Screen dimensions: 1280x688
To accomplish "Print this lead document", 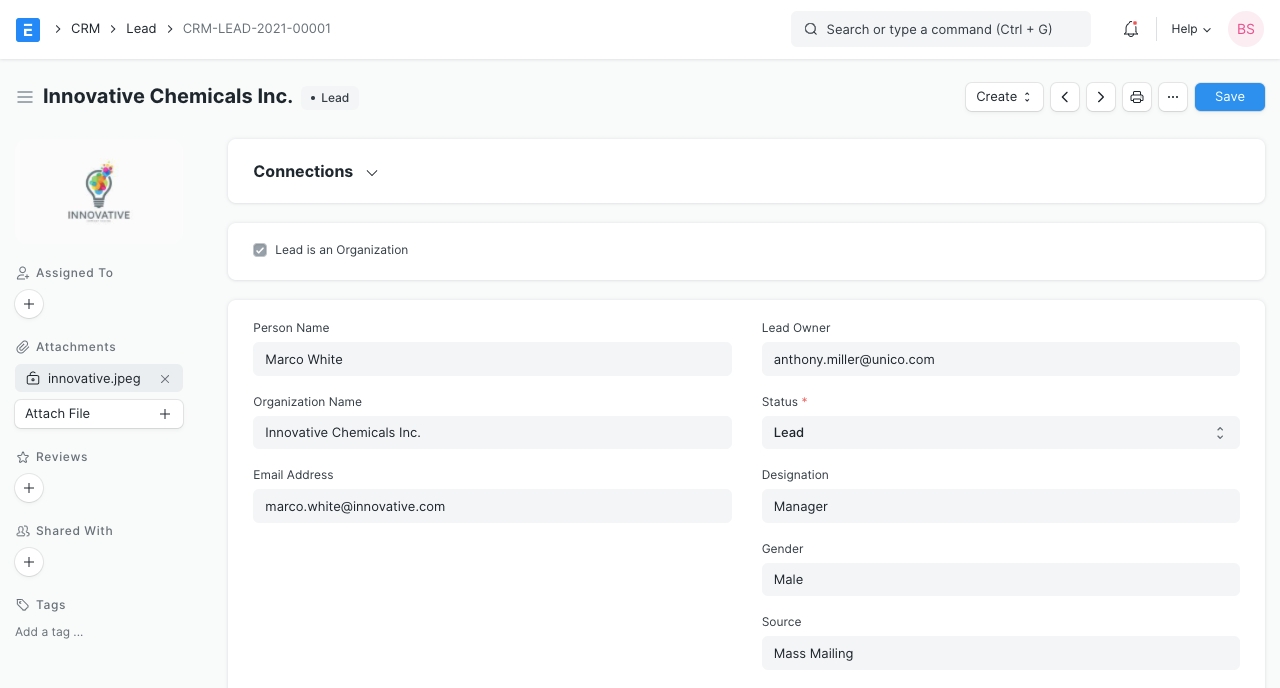I will tap(1137, 97).
